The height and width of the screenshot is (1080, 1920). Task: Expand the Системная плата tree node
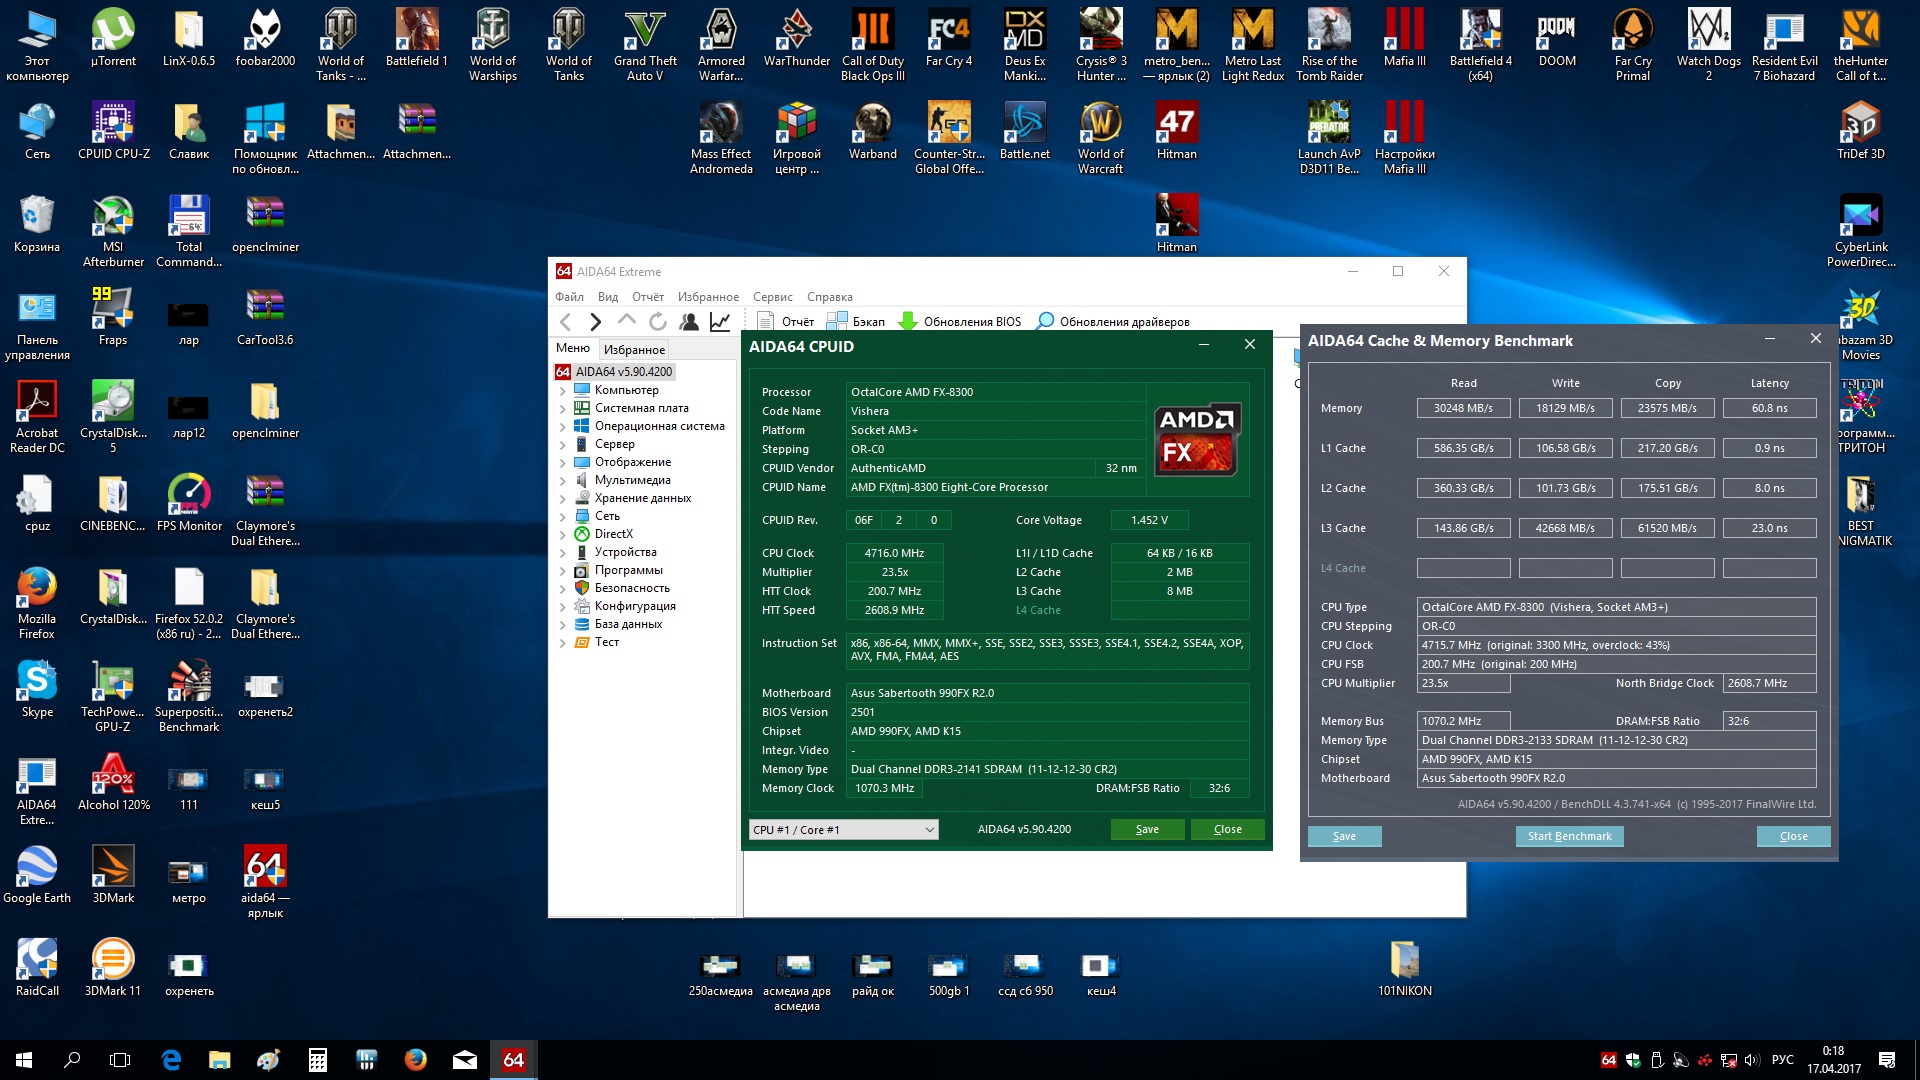[x=562, y=409]
